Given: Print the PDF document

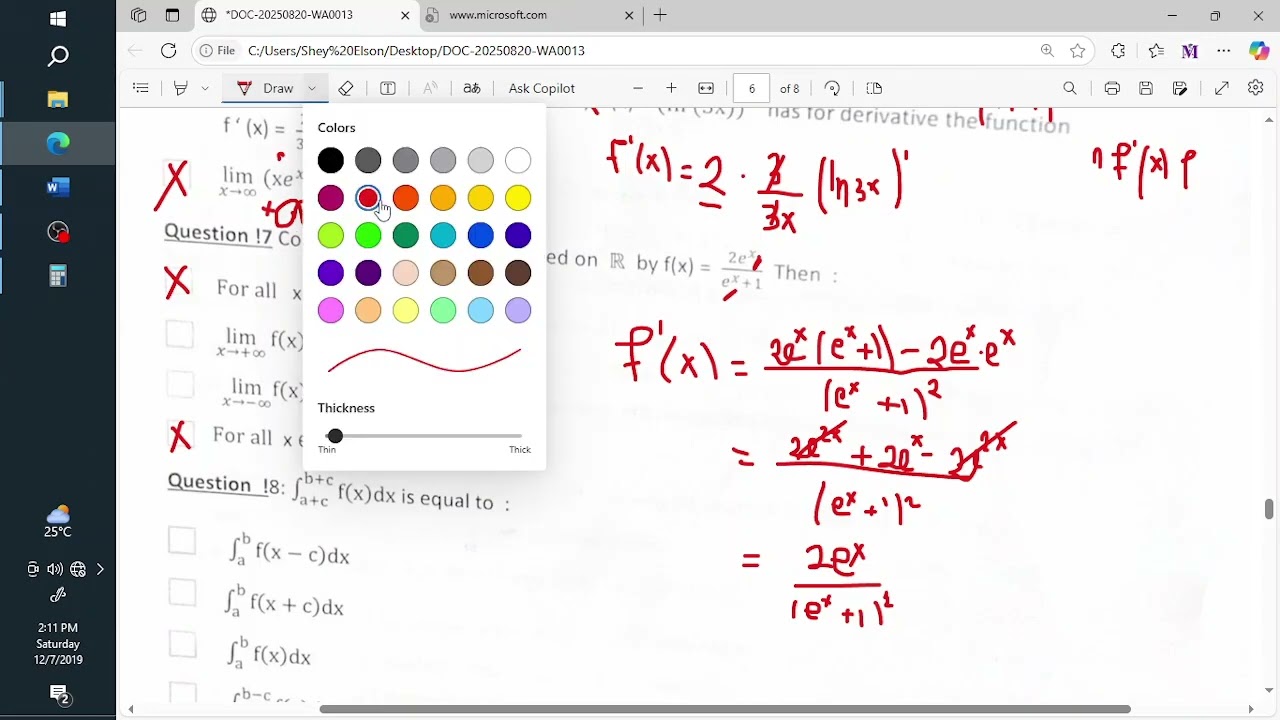Looking at the screenshot, I should 1112,88.
